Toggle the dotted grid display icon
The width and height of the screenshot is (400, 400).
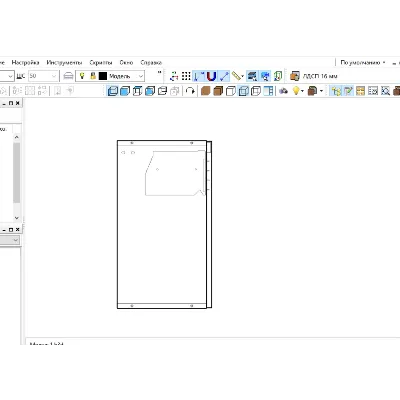tap(186, 76)
